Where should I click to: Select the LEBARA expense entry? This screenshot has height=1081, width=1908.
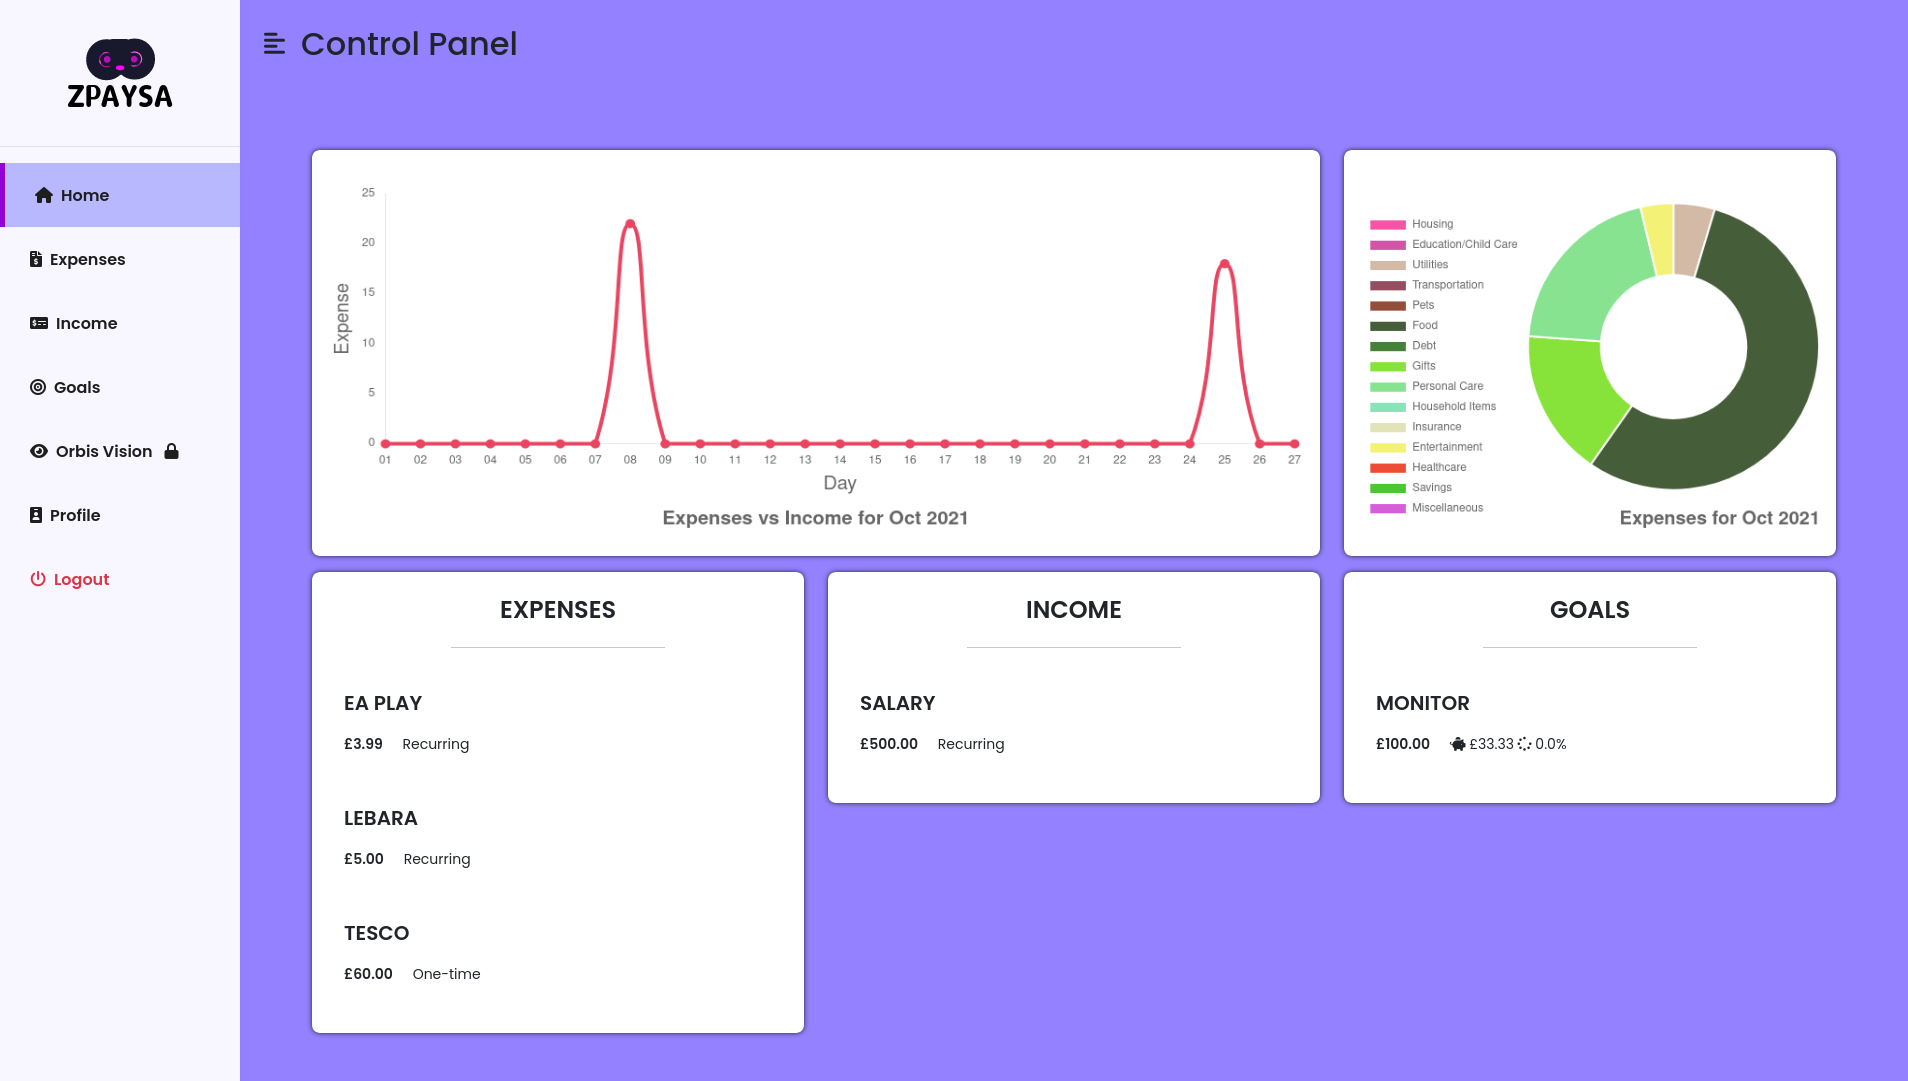pyautogui.click(x=558, y=838)
